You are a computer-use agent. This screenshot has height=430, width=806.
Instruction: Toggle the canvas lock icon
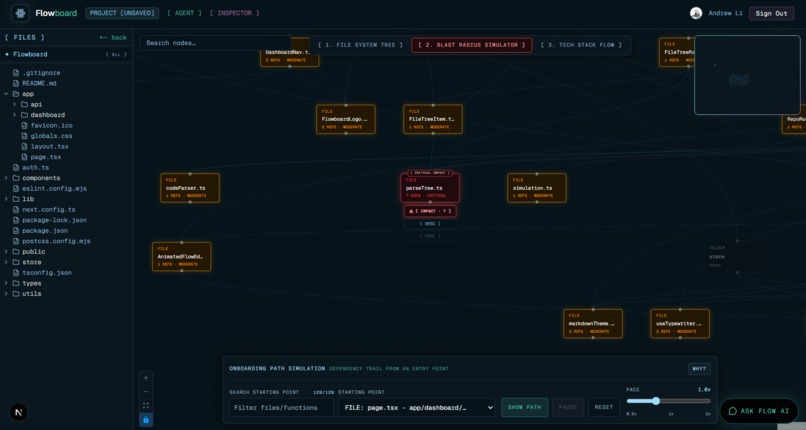(146, 420)
